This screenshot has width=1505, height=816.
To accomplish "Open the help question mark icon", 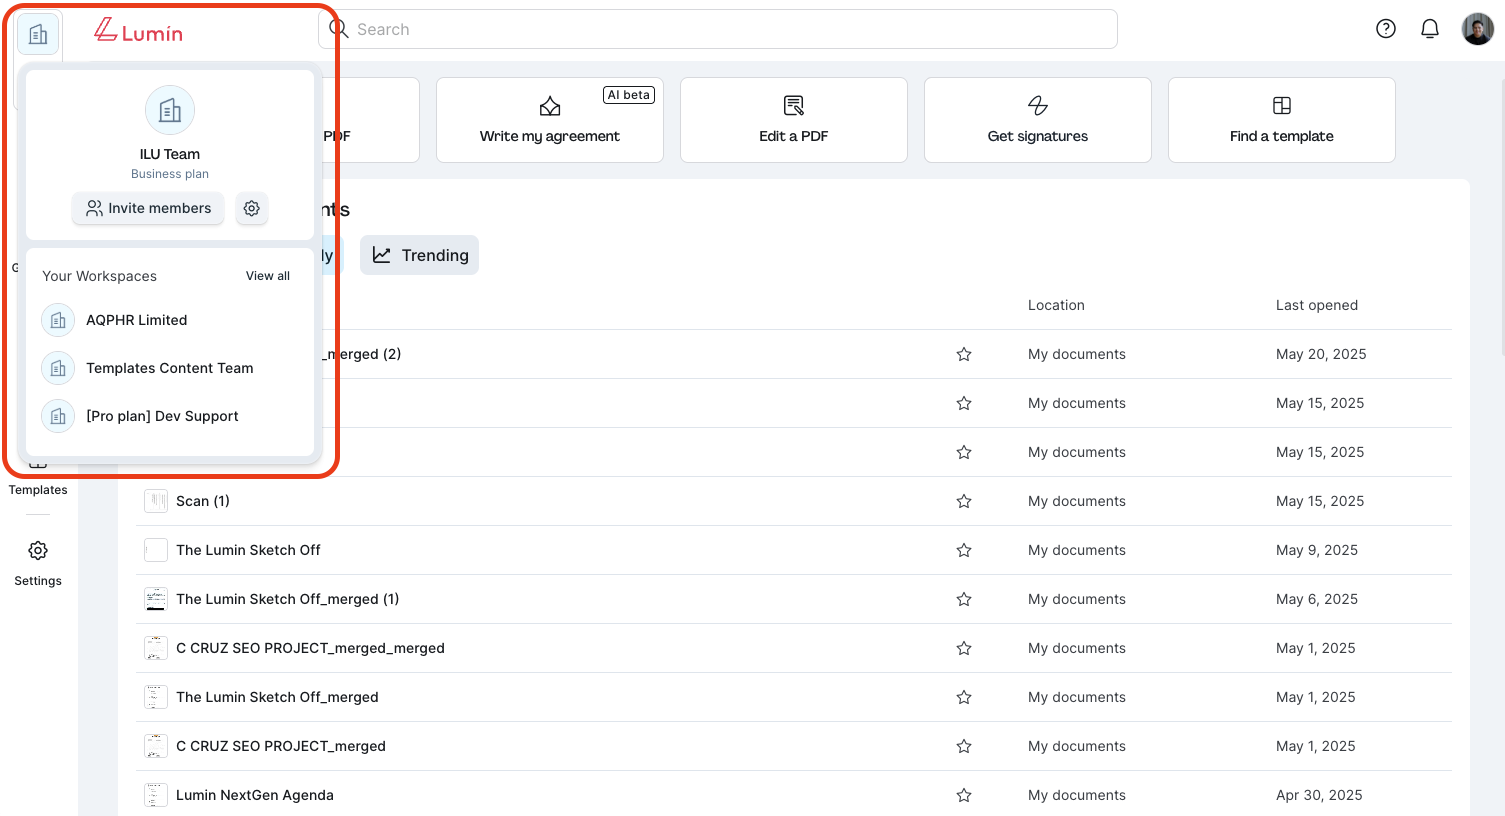I will coord(1386,29).
